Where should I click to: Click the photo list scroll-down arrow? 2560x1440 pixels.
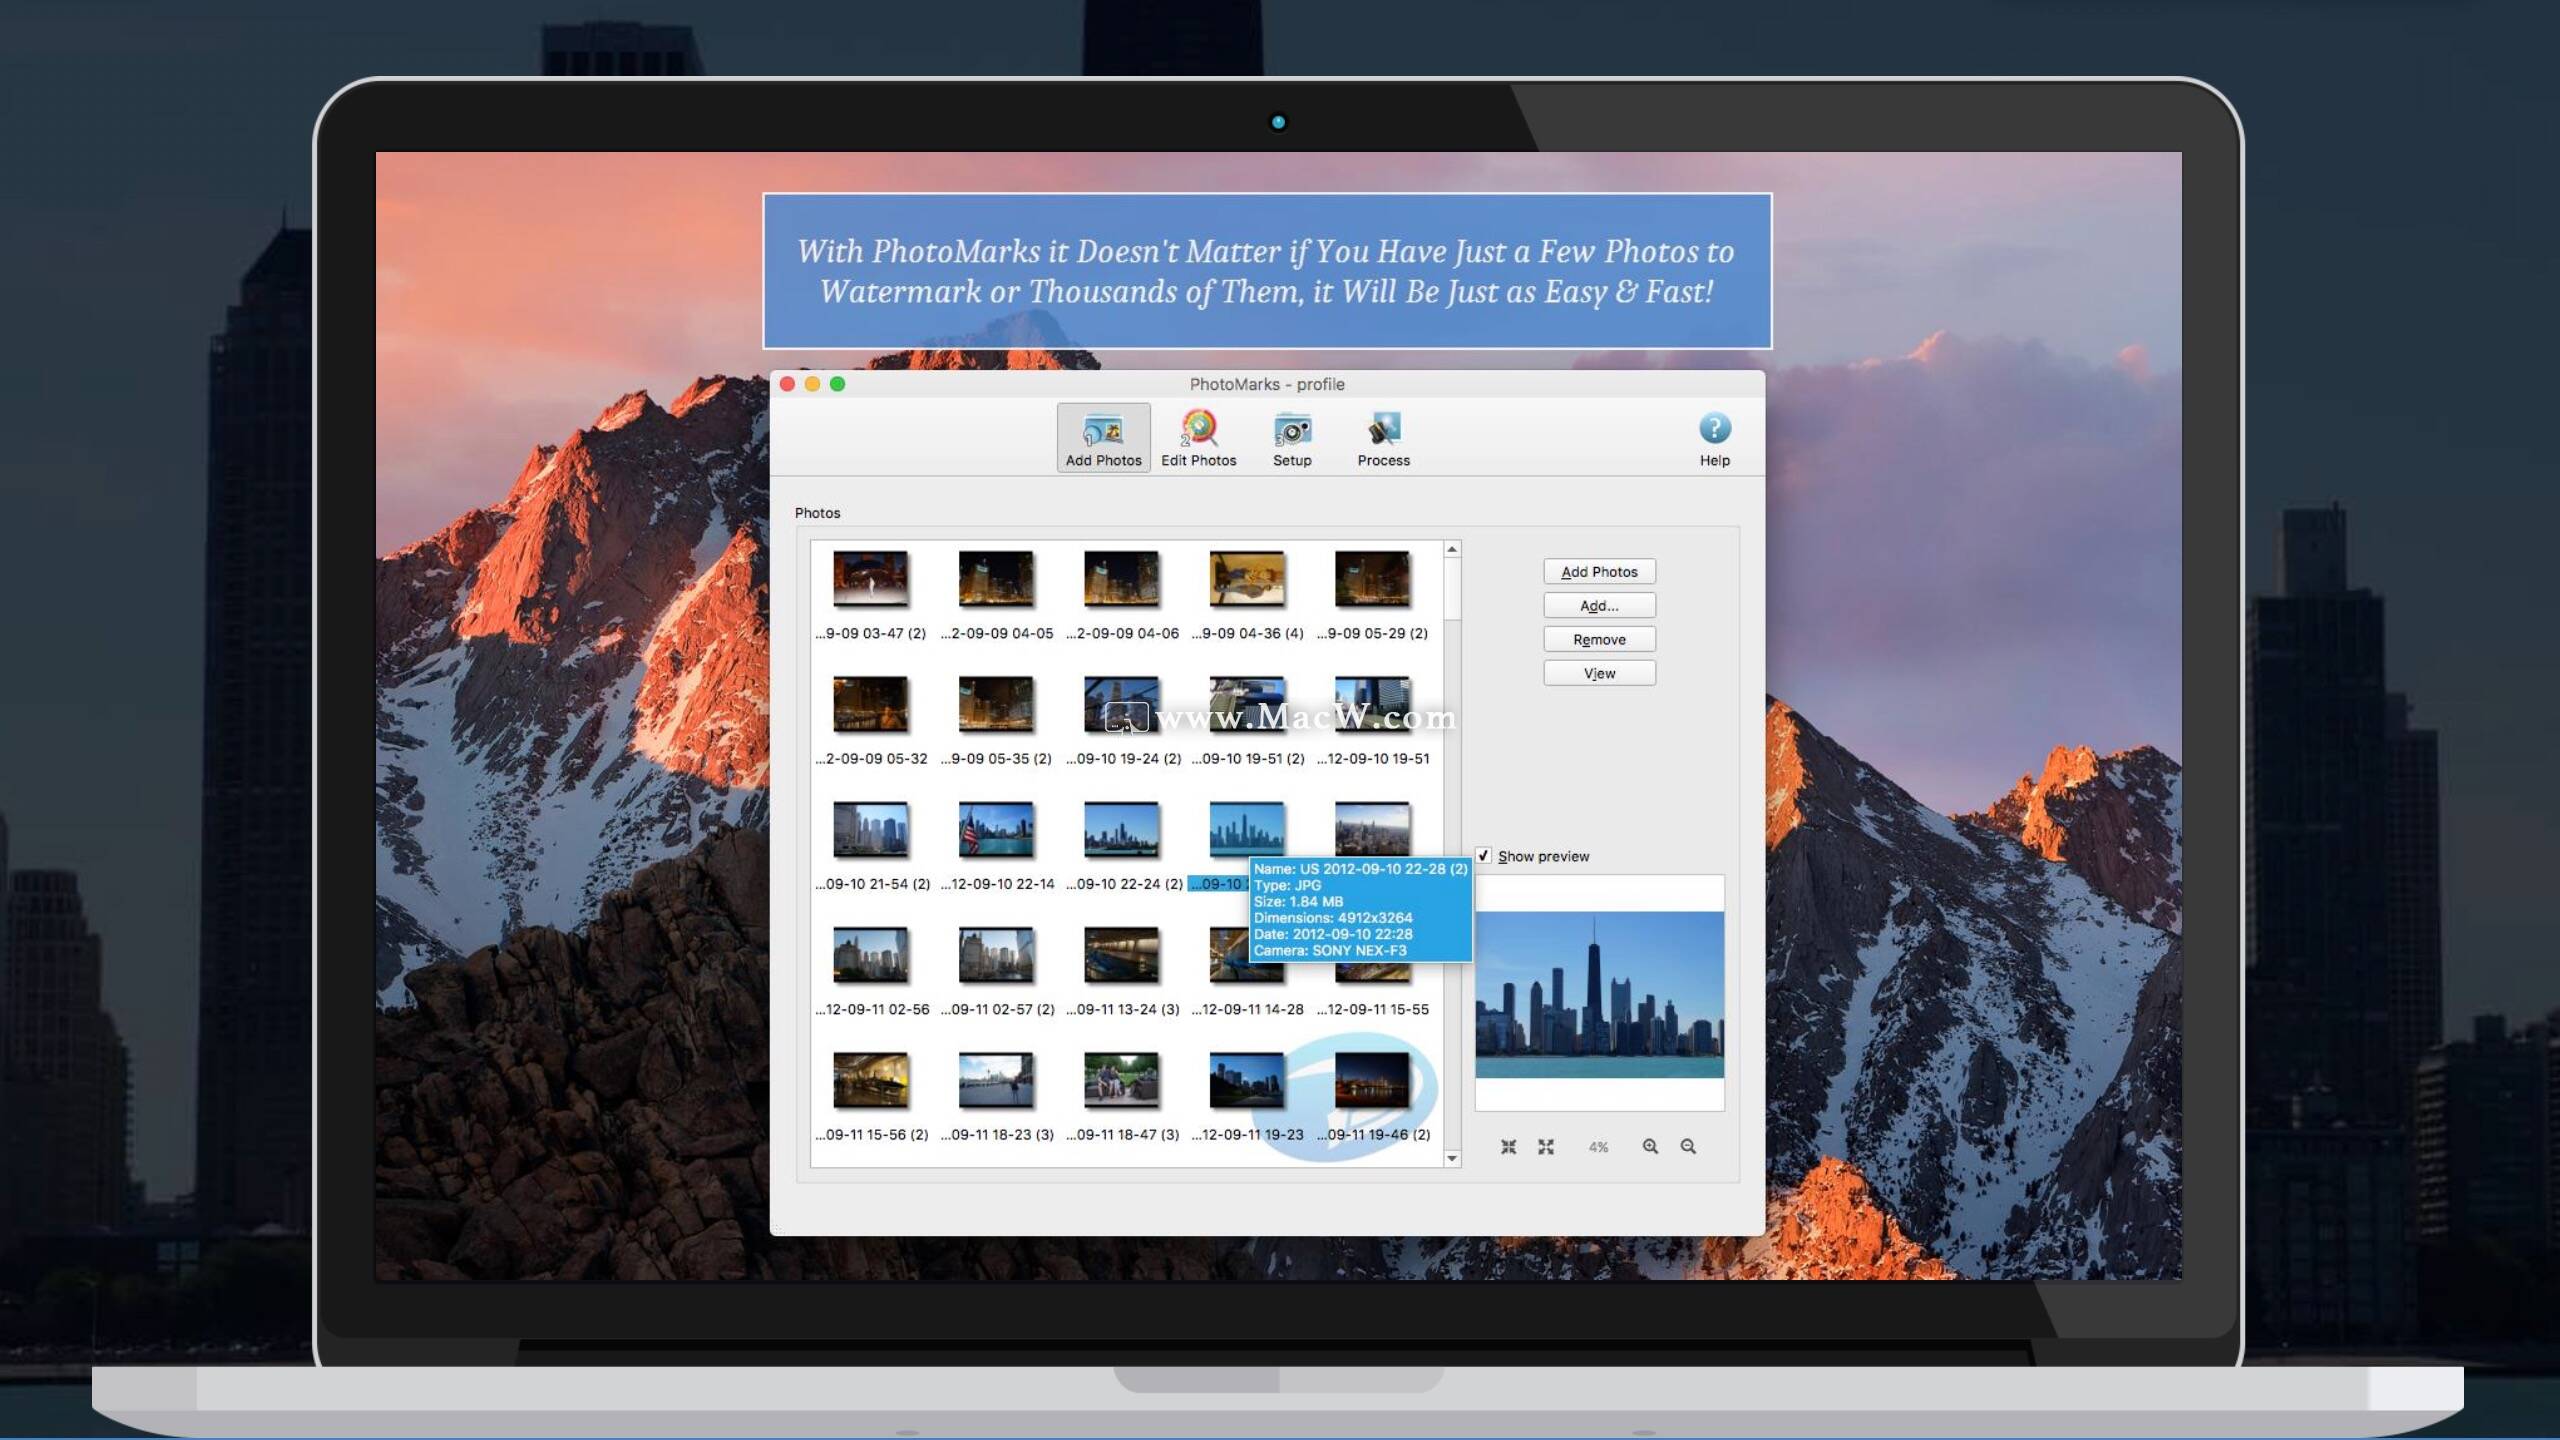tap(1452, 1158)
